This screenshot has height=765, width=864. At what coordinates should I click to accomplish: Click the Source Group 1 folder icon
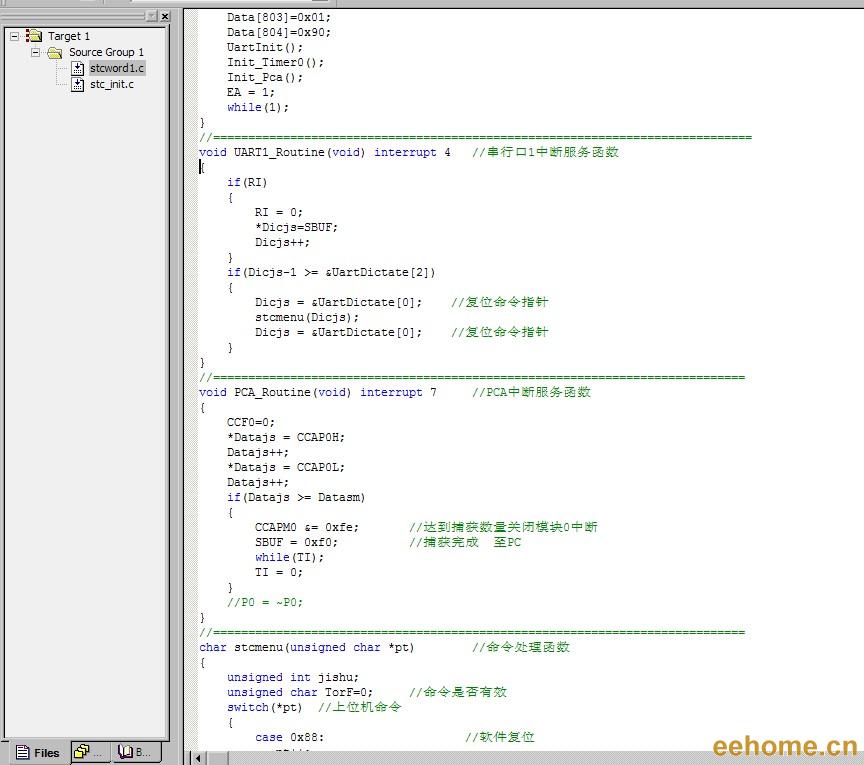[x=55, y=52]
